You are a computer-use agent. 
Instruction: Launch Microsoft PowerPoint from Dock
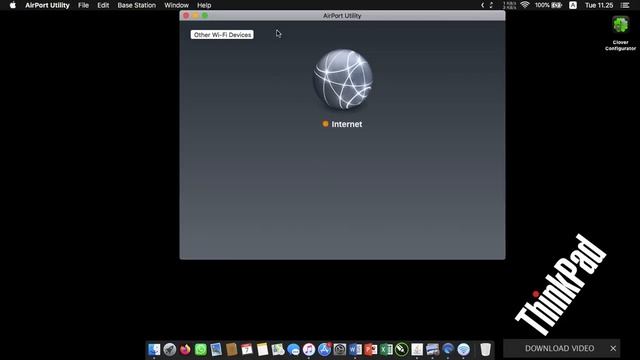coord(371,349)
